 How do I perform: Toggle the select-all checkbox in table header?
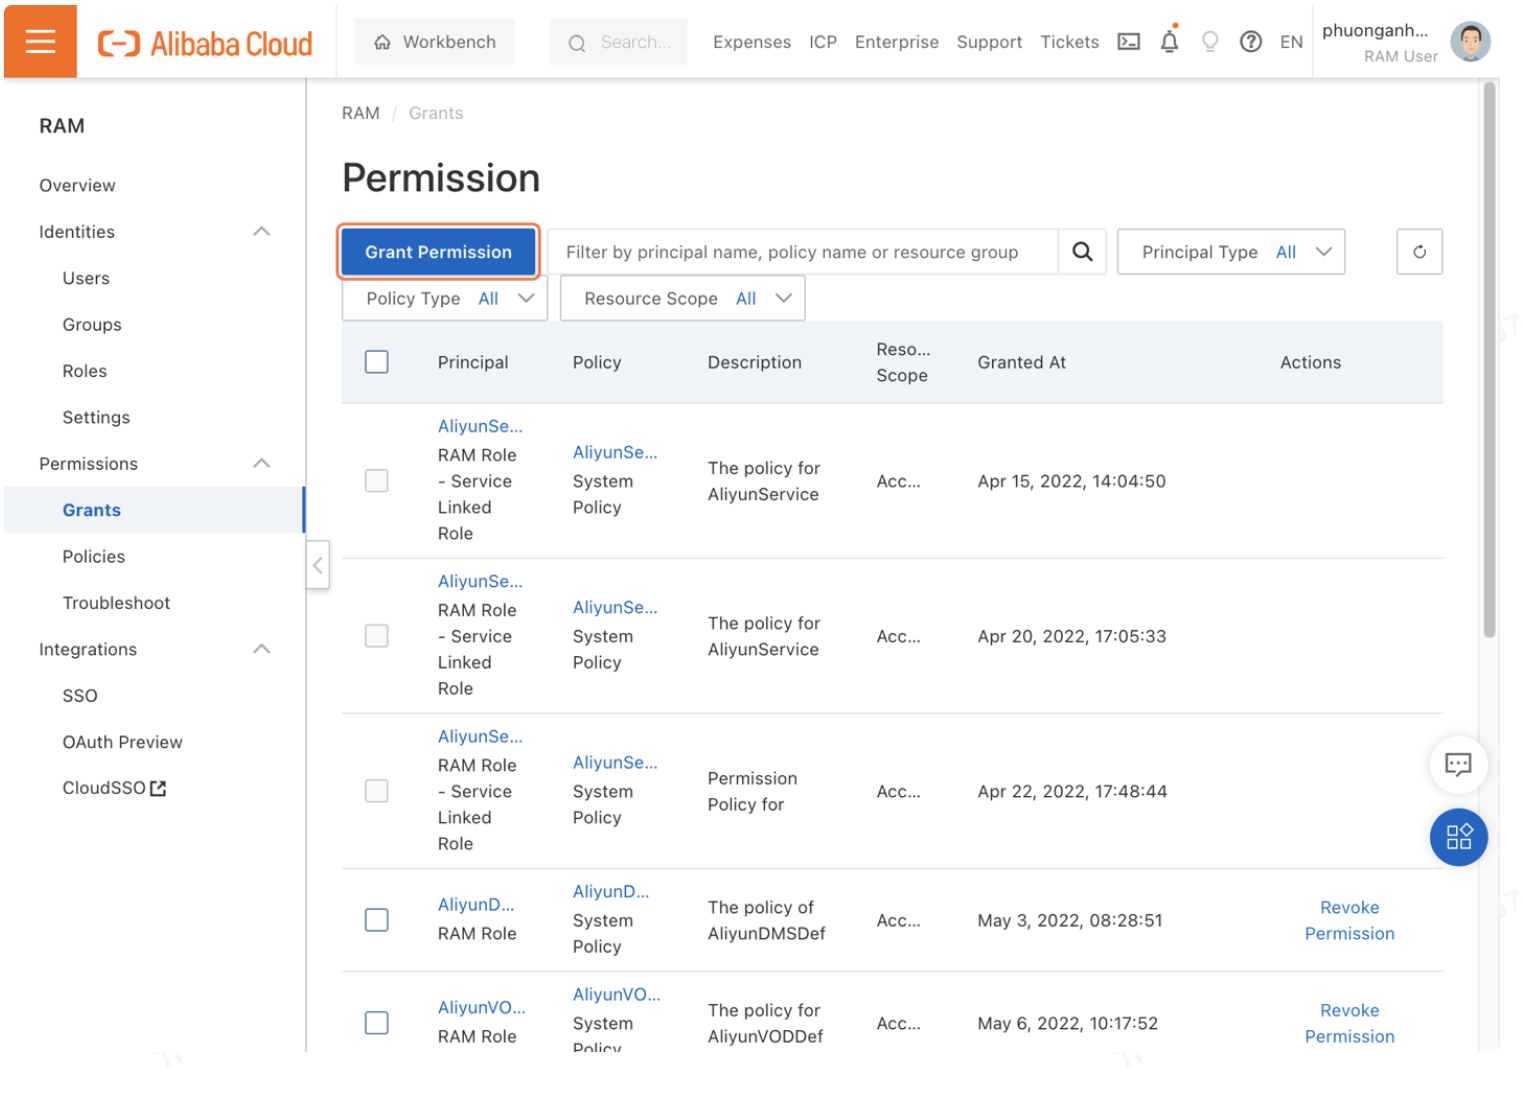click(x=377, y=362)
